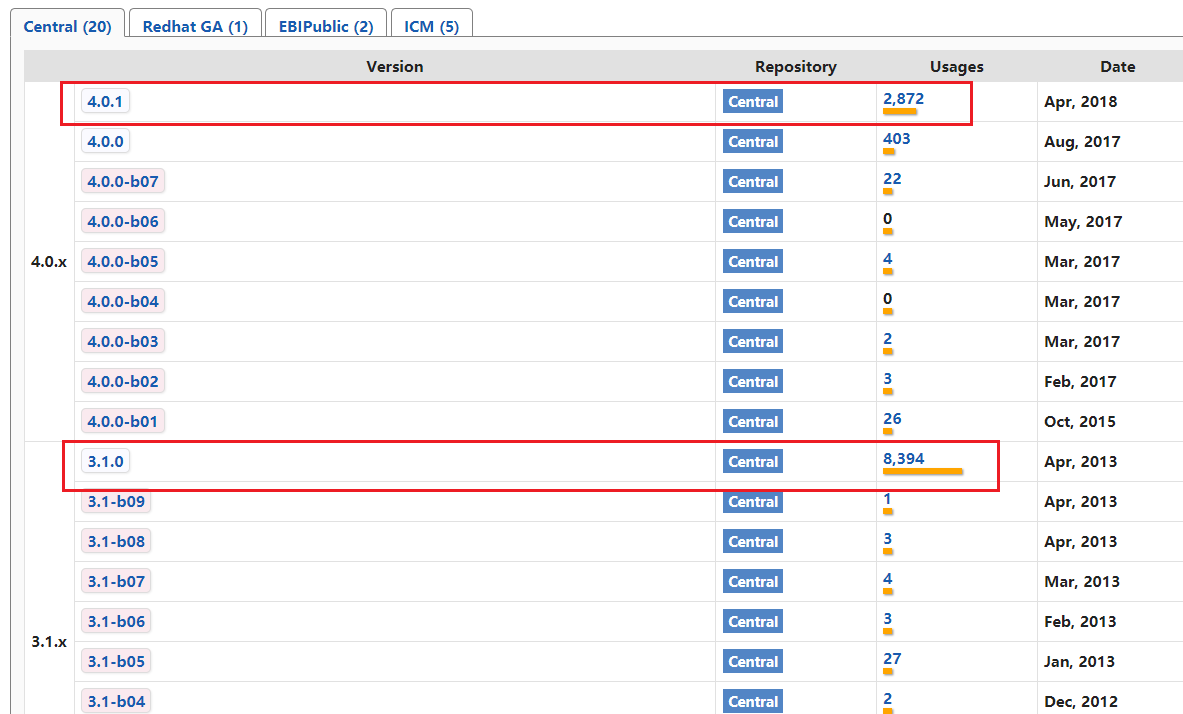Click Central badge in 3.1.0 row
Screen dimensions: 1183x714
click(x=752, y=461)
